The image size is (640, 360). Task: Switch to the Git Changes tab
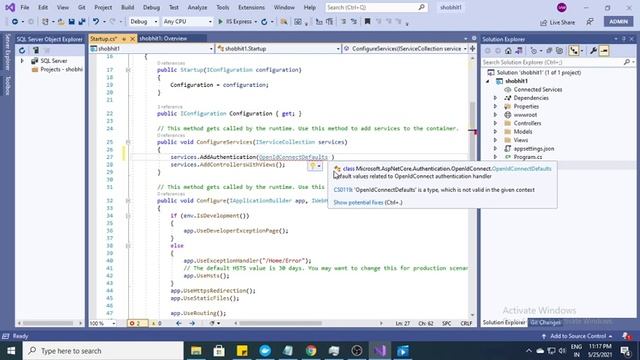[x=545, y=322]
